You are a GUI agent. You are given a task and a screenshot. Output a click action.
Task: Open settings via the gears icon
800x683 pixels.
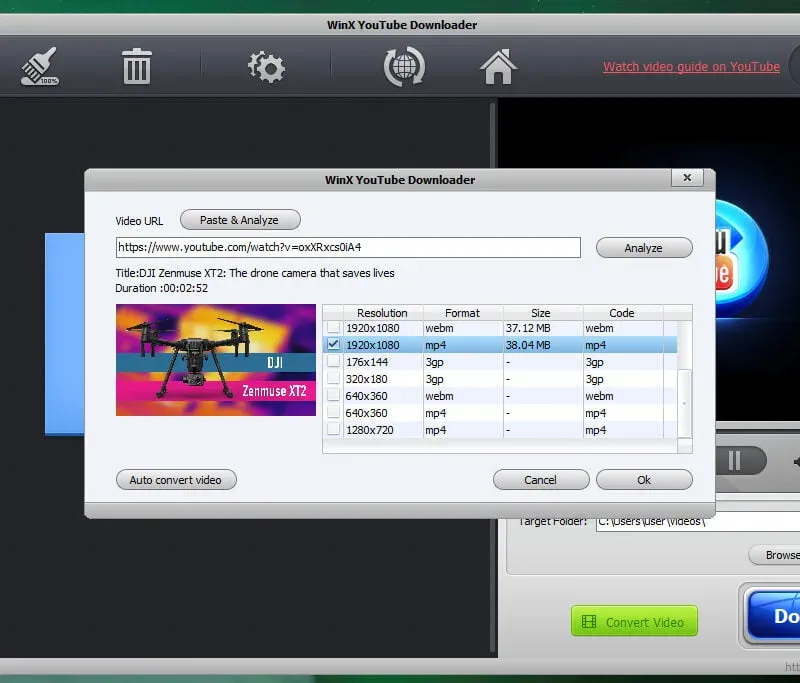[x=266, y=67]
